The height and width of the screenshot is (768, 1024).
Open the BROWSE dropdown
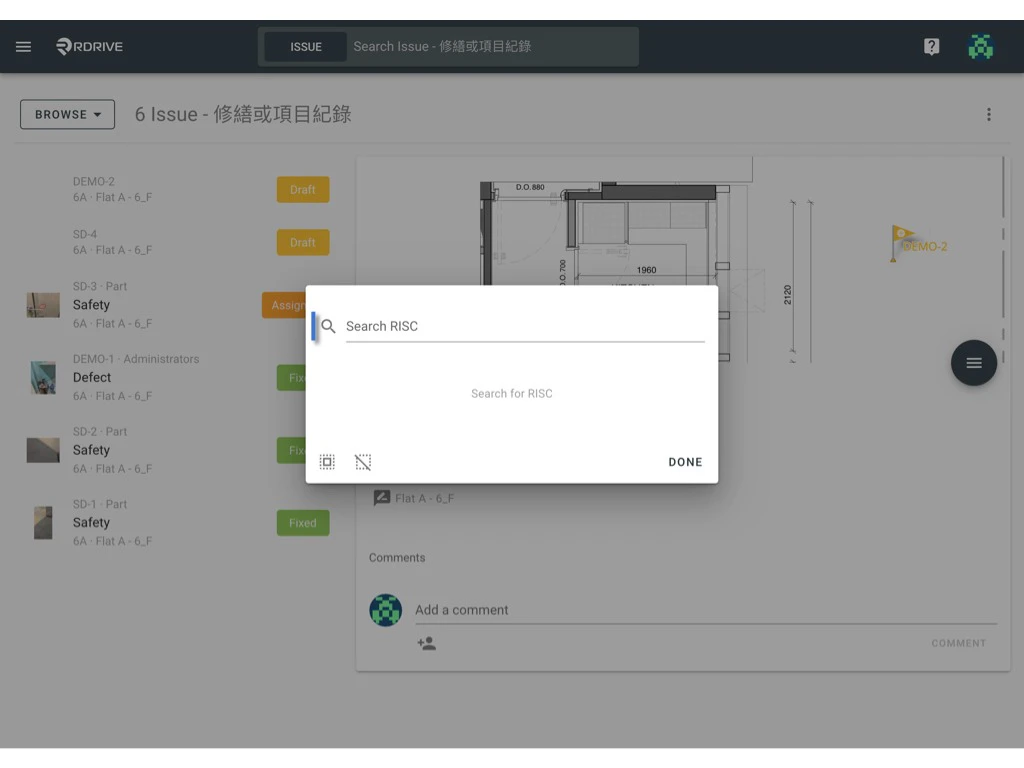click(67, 114)
